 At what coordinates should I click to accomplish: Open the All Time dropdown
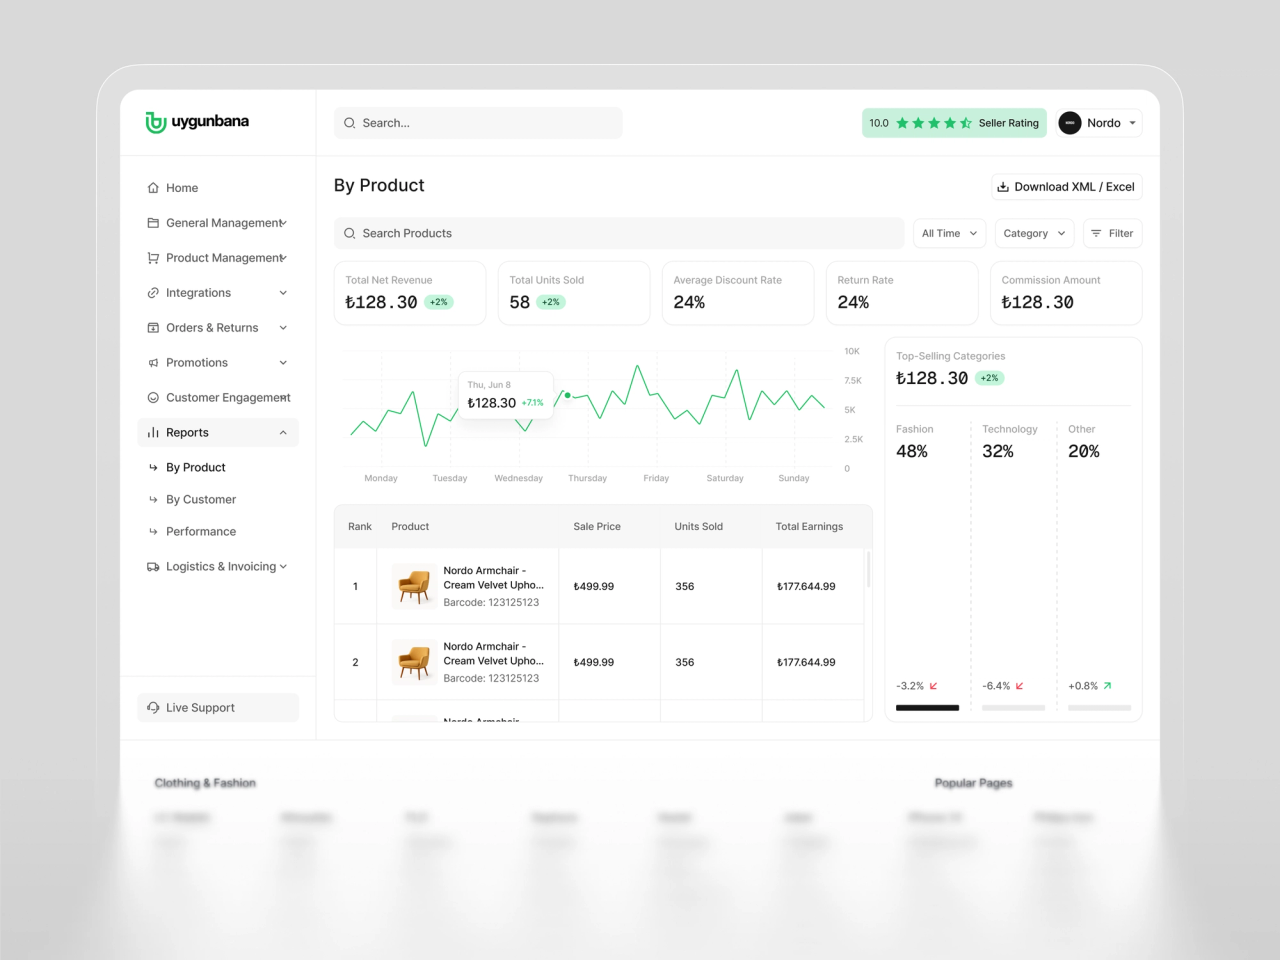tap(950, 233)
